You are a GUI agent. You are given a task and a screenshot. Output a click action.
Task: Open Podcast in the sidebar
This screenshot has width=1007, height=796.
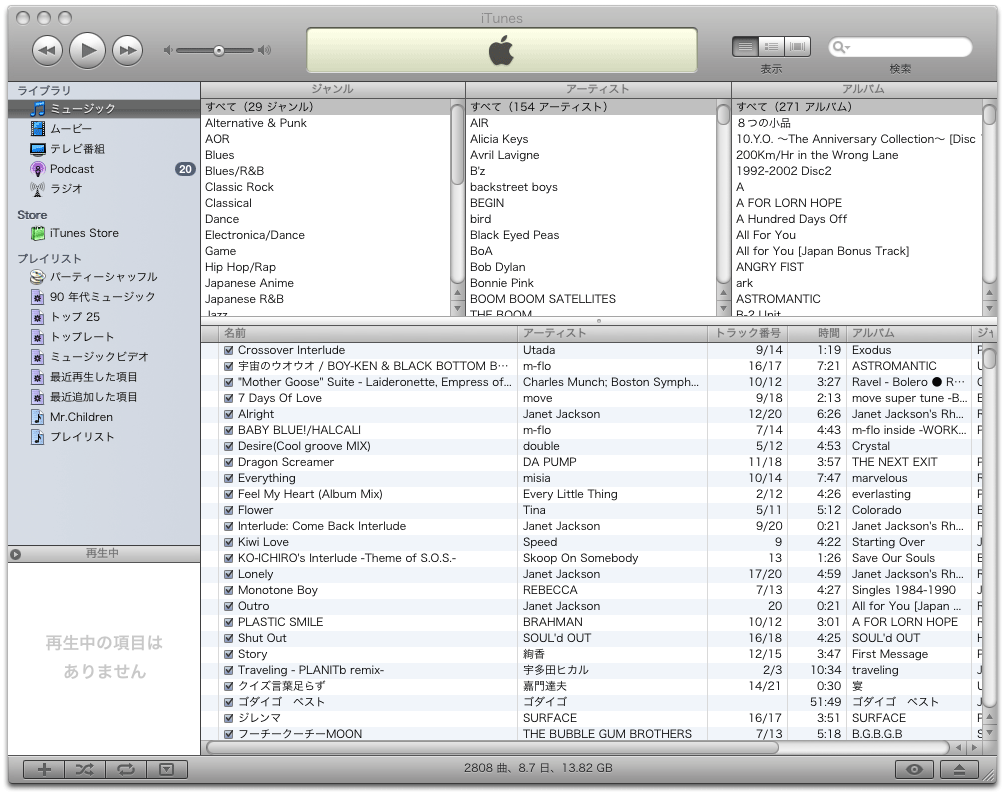[104, 169]
